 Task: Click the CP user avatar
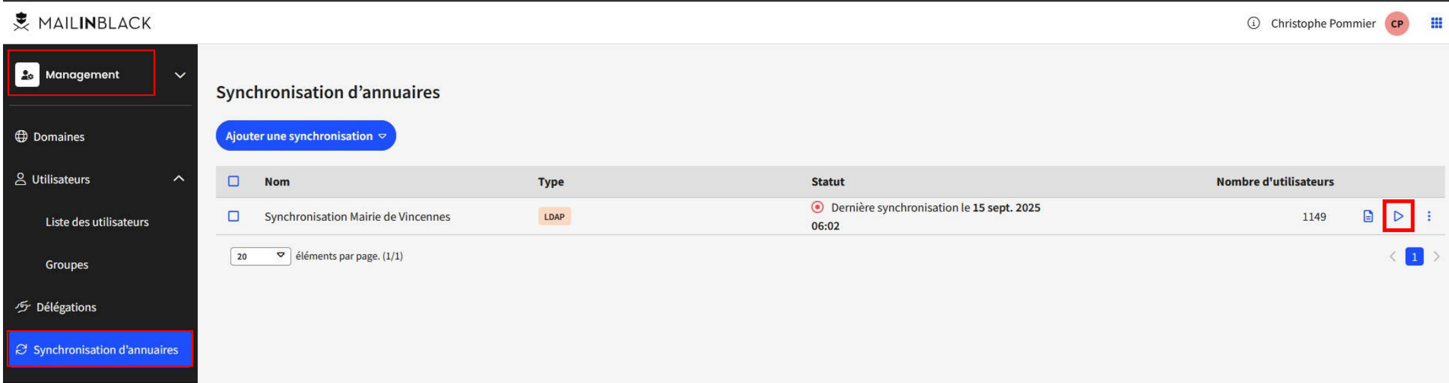pyautogui.click(x=1397, y=24)
